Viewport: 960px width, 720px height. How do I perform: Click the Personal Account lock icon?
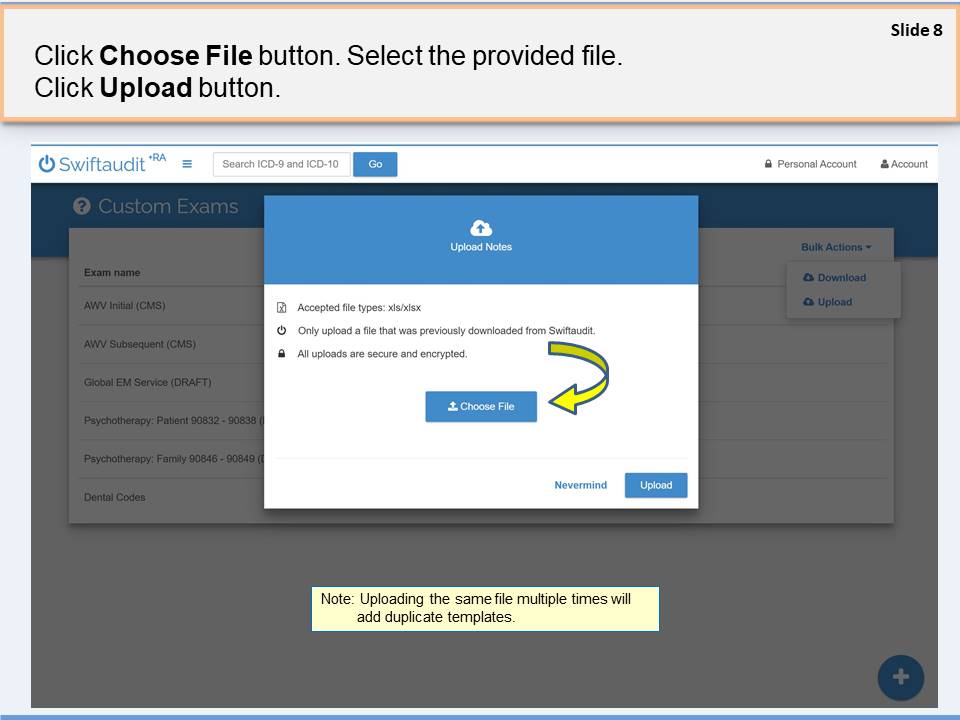pyautogui.click(x=768, y=164)
